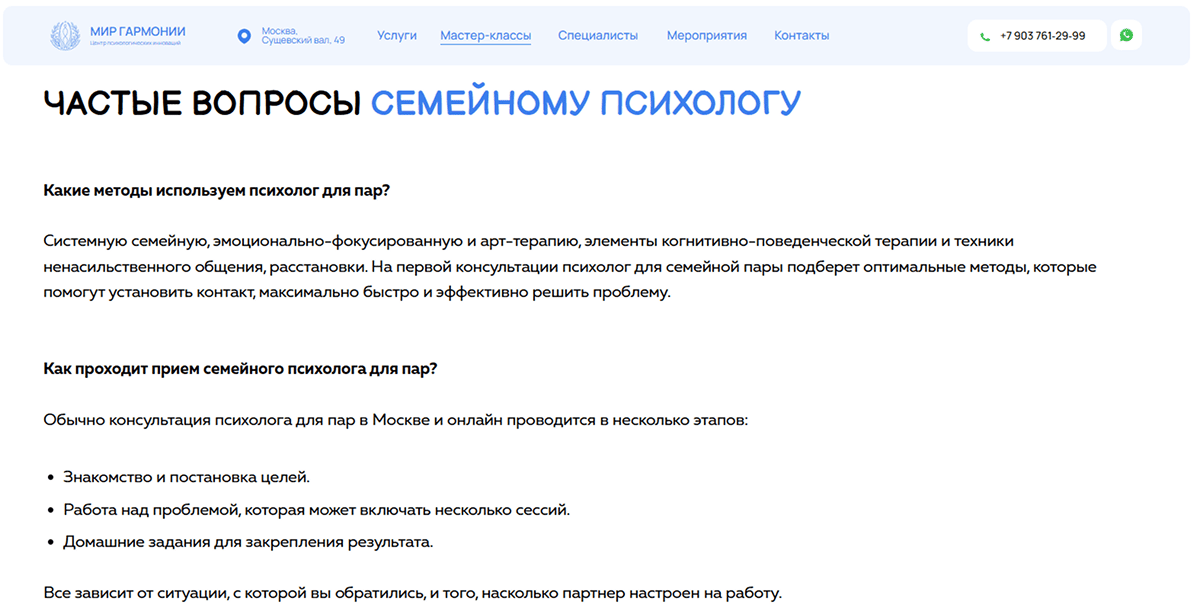Screen dimensions: 1200x610
Task: Open the Услуги menu item
Action: tap(397, 34)
